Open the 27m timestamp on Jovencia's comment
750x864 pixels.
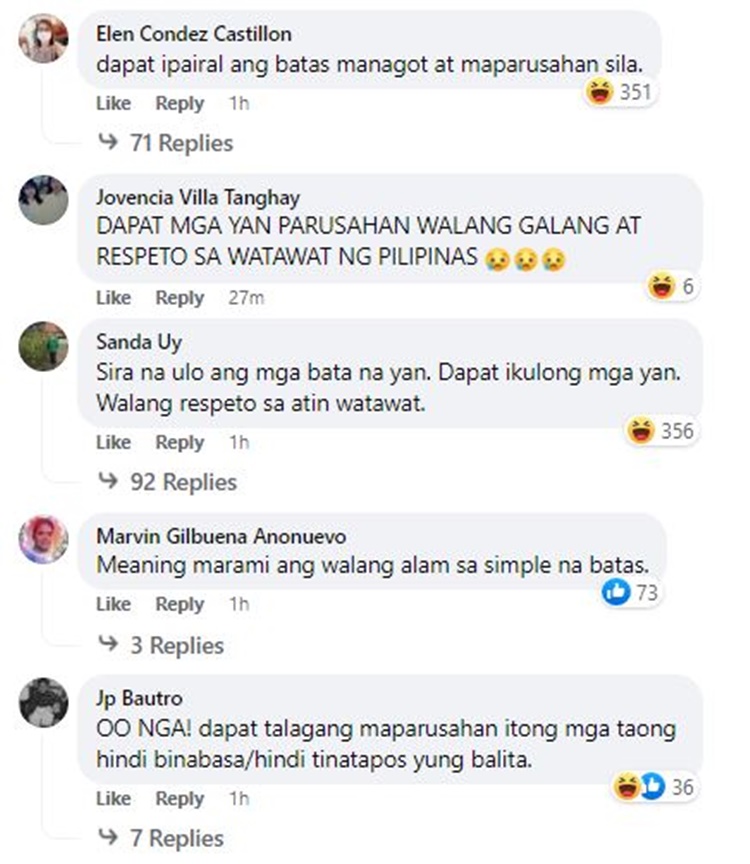tap(246, 298)
